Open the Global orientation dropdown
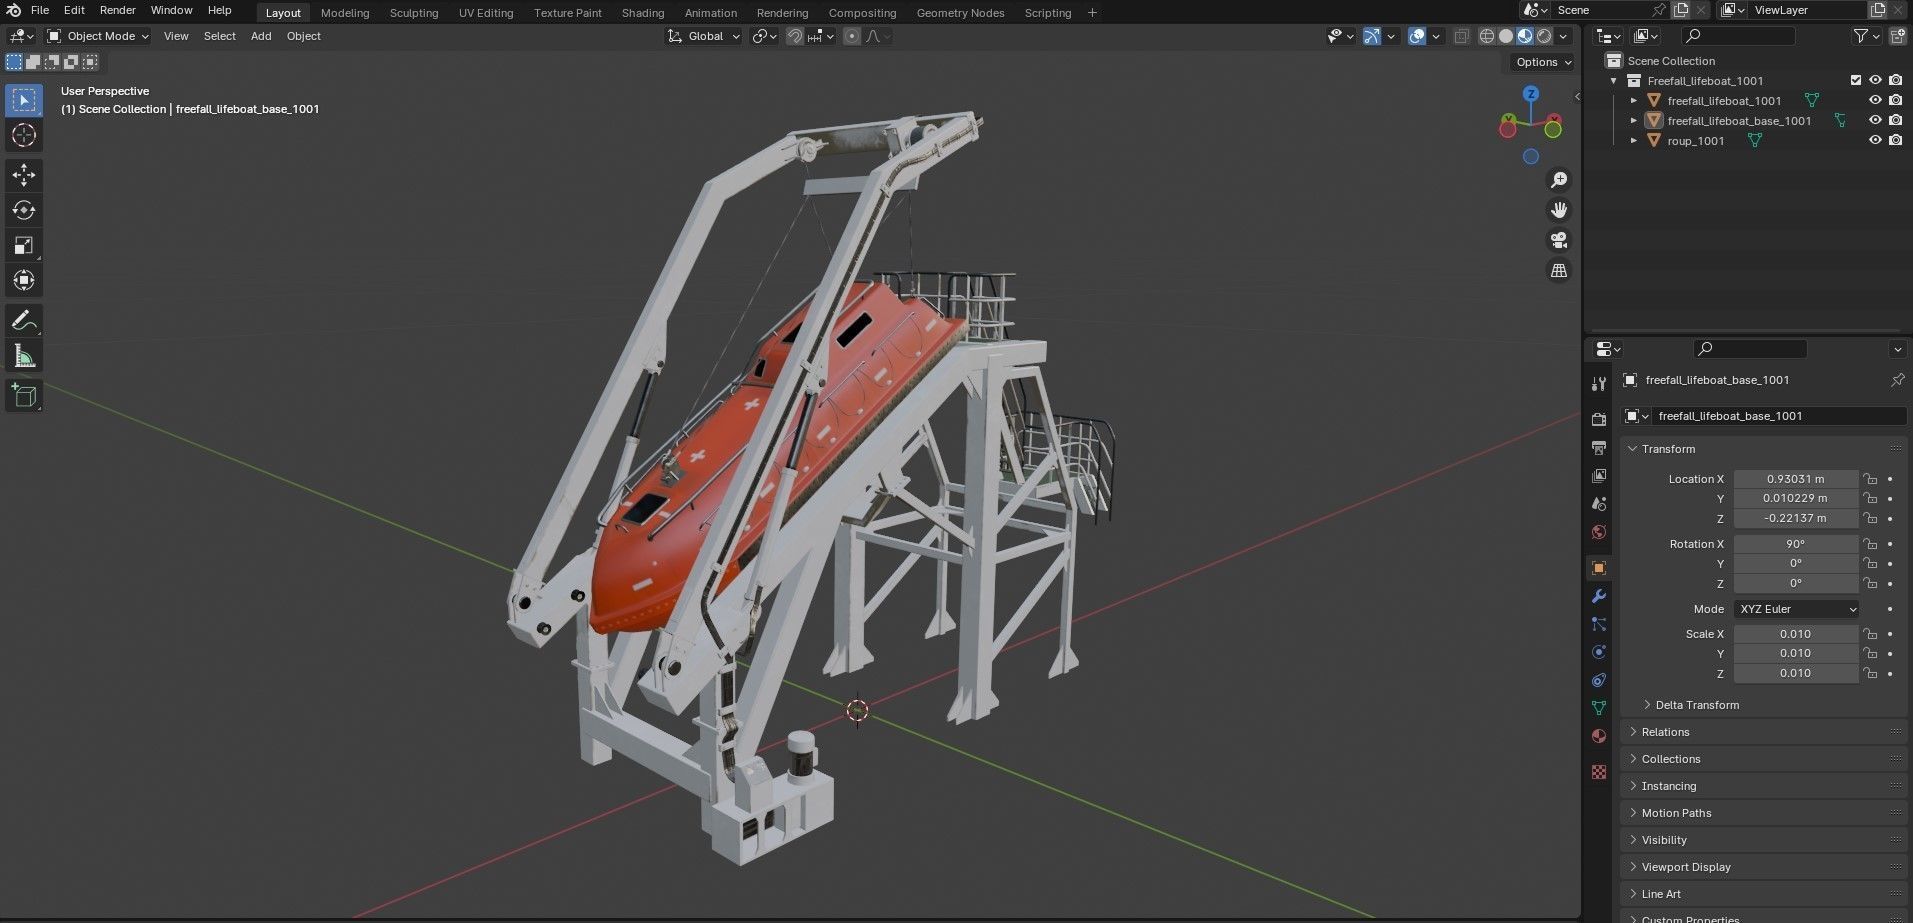This screenshot has width=1913, height=923. click(x=704, y=36)
